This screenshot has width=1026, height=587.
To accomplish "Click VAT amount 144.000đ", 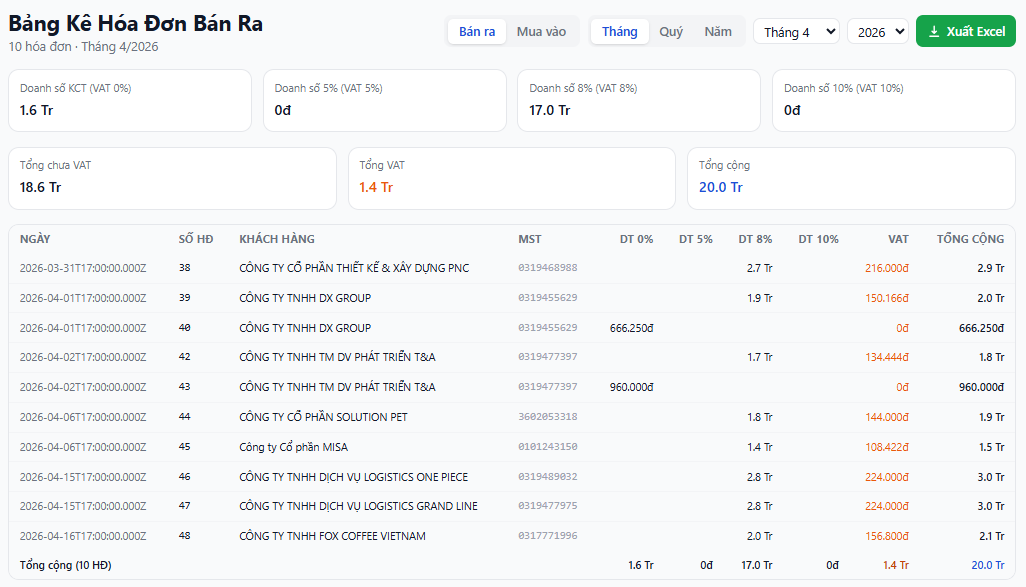I will click(887, 417).
